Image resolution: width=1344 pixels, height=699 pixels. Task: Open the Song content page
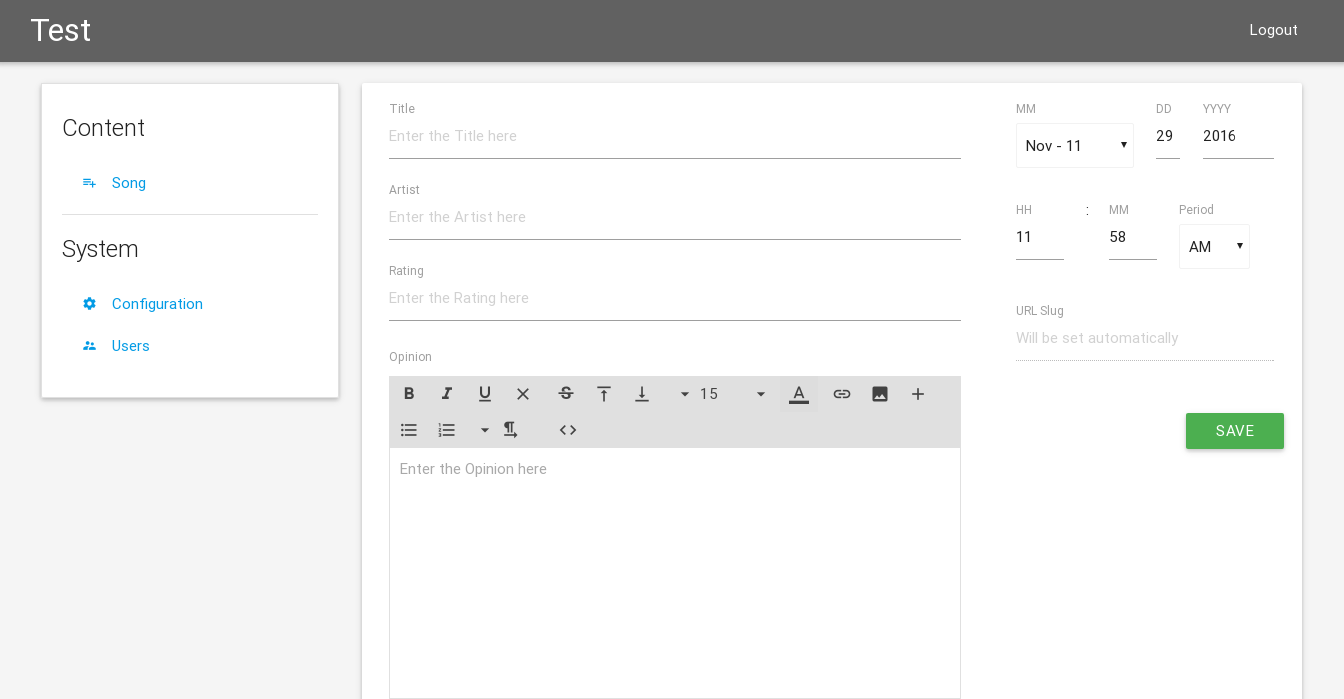129,183
